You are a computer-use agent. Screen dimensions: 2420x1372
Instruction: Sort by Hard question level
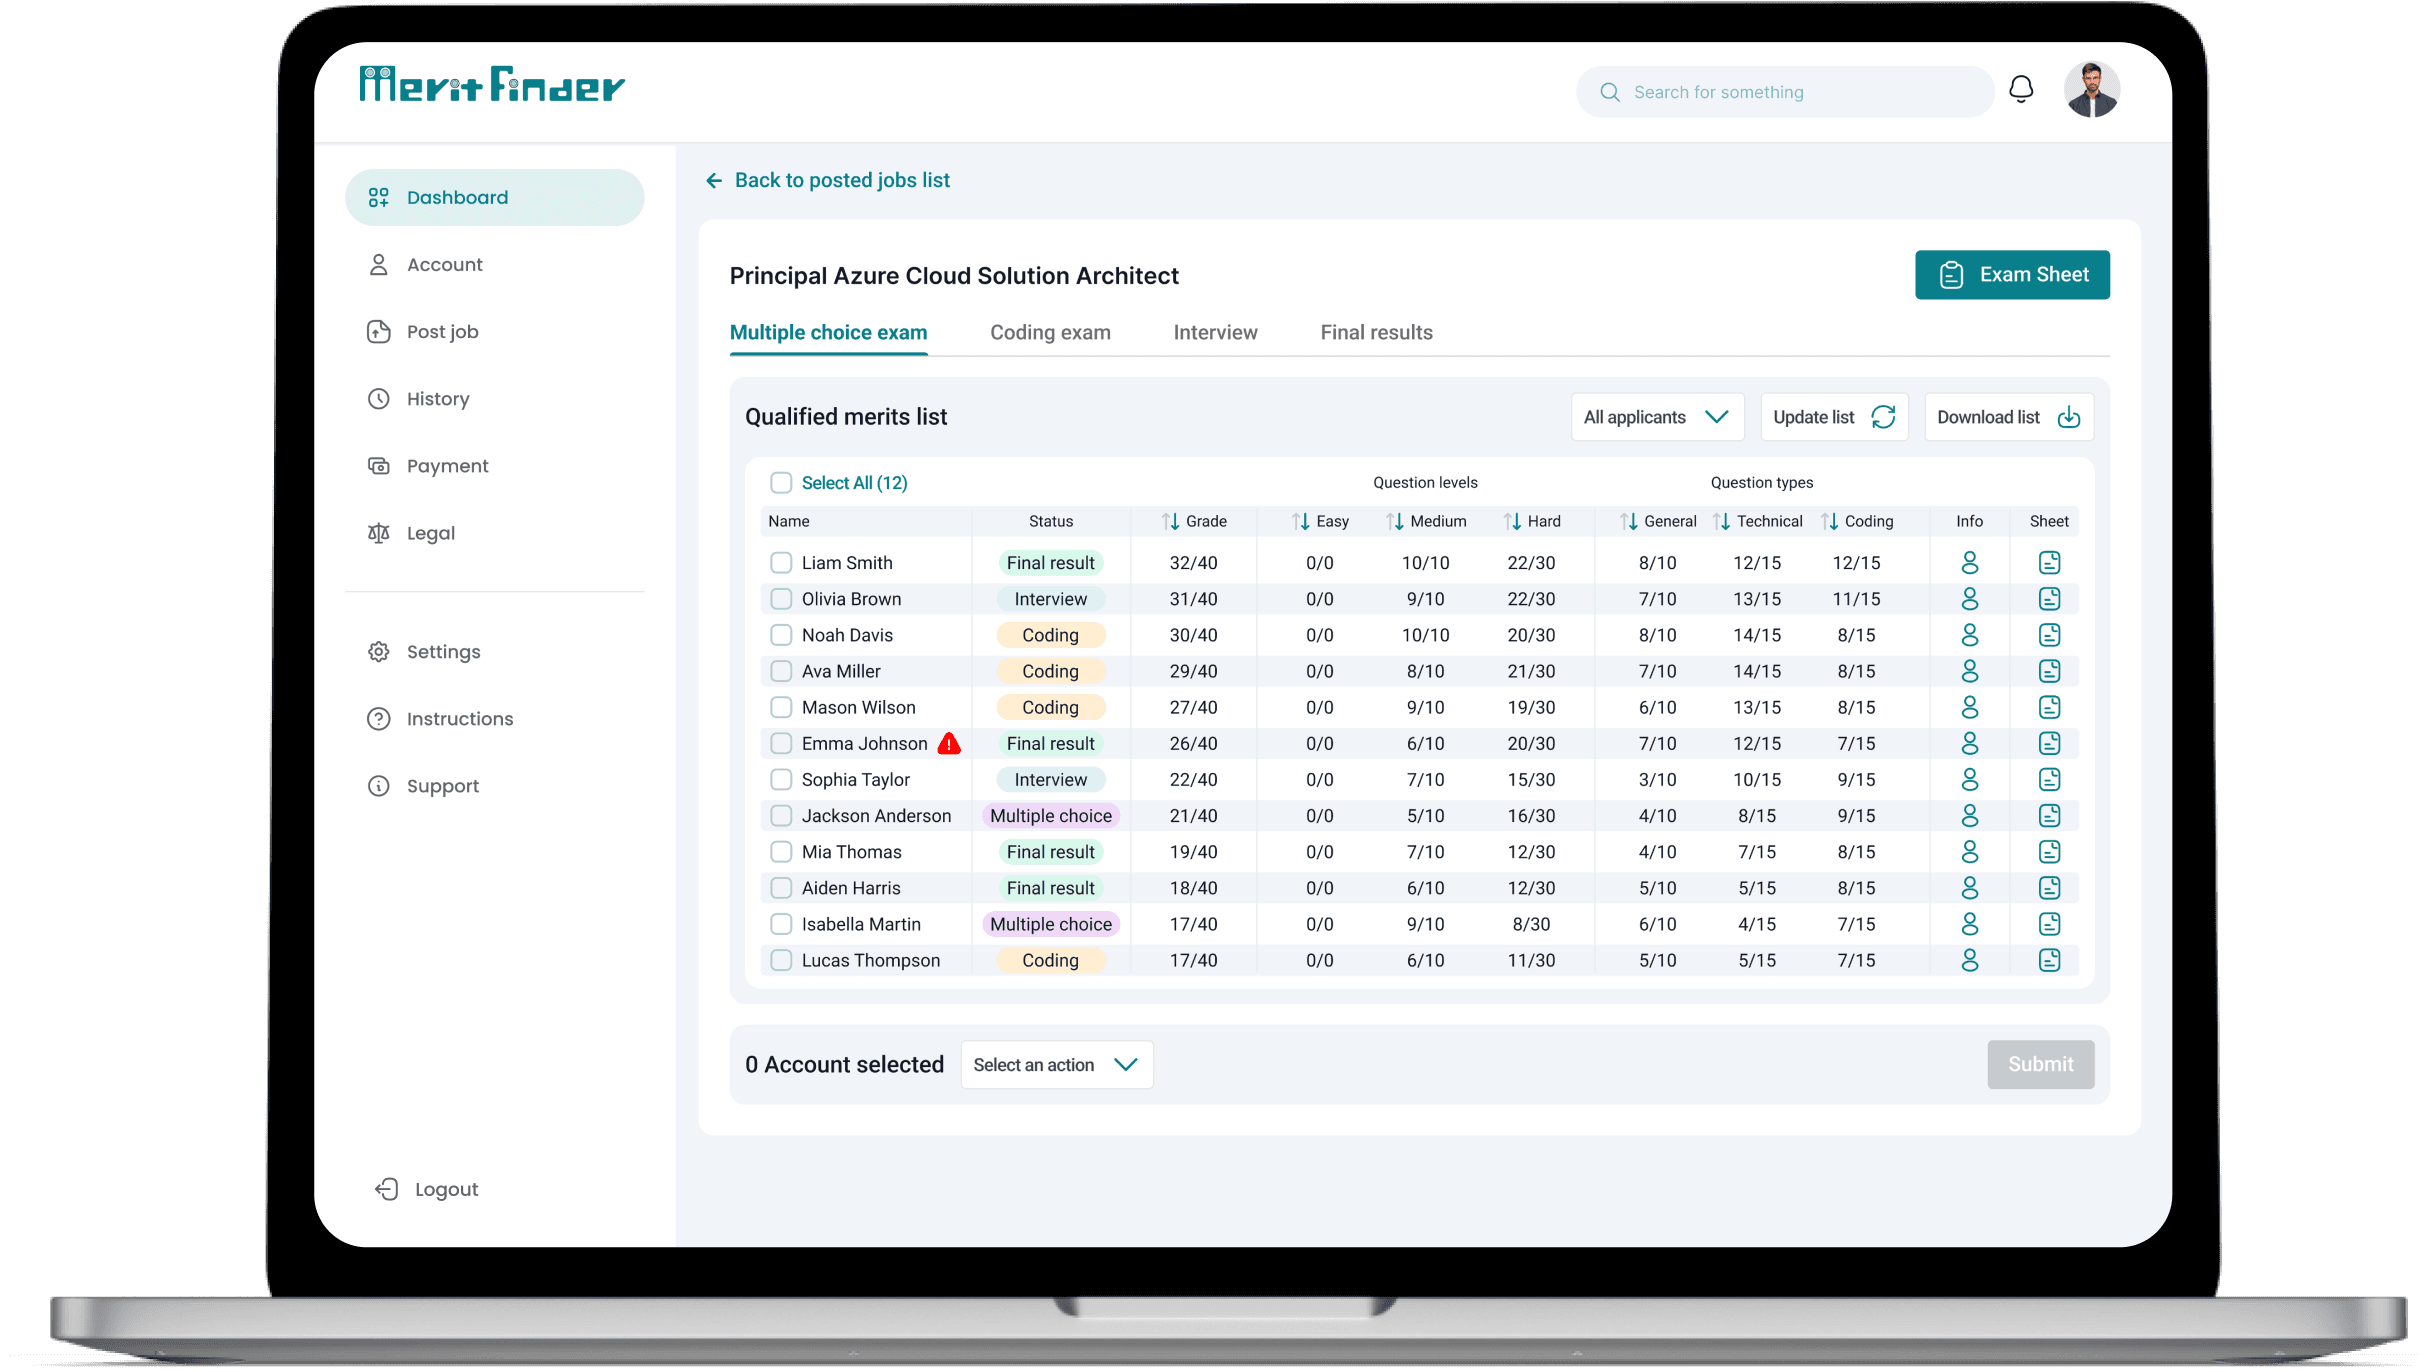pyautogui.click(x=1512, y=521)
